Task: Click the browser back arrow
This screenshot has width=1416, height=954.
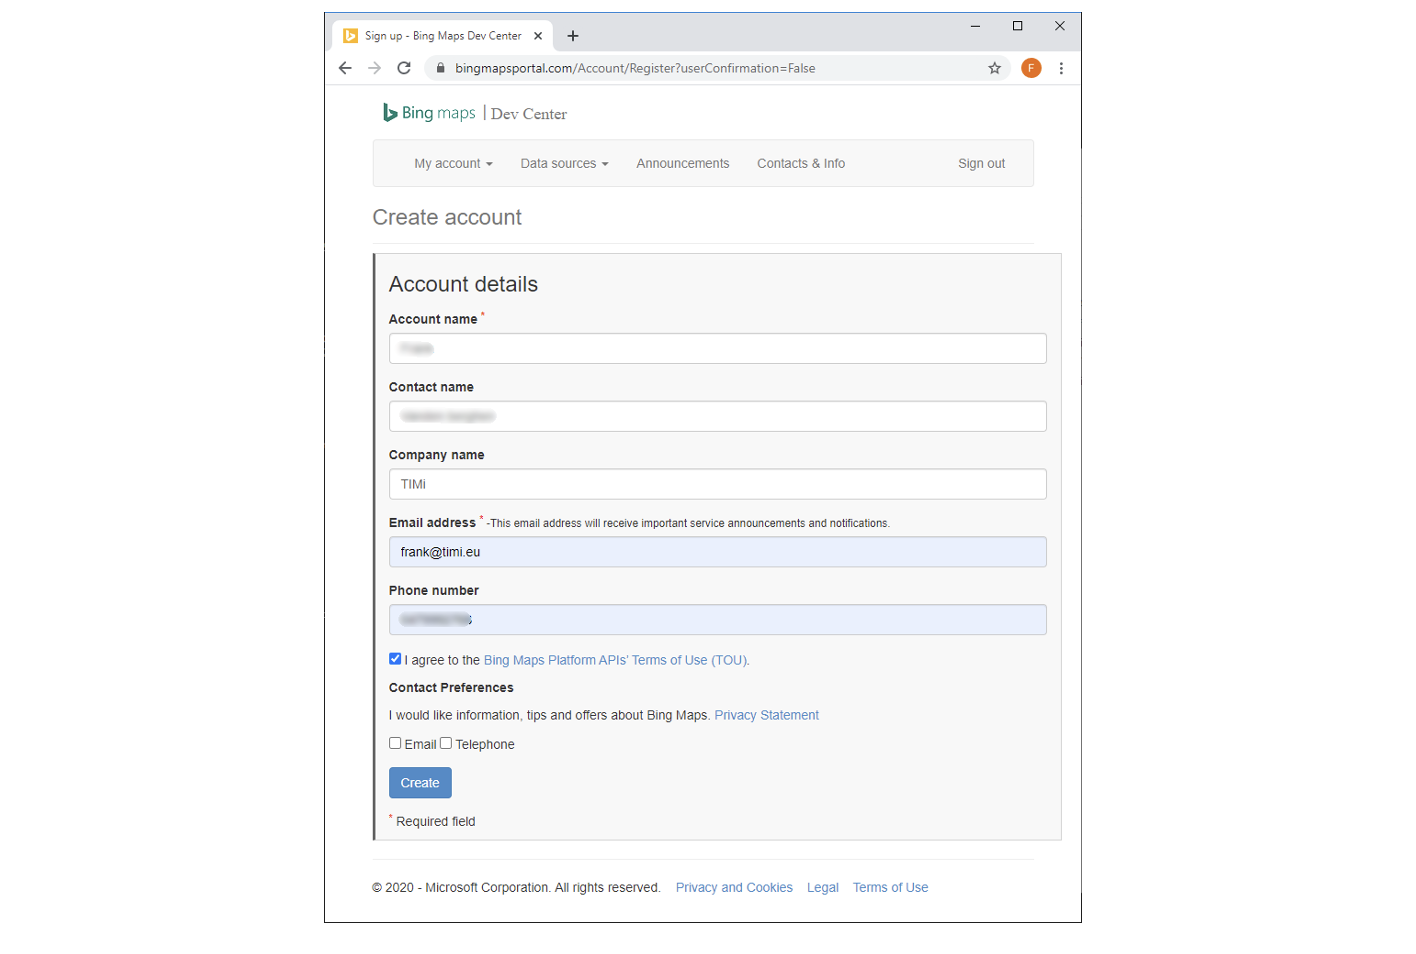Action: click(x=345, y=68)
